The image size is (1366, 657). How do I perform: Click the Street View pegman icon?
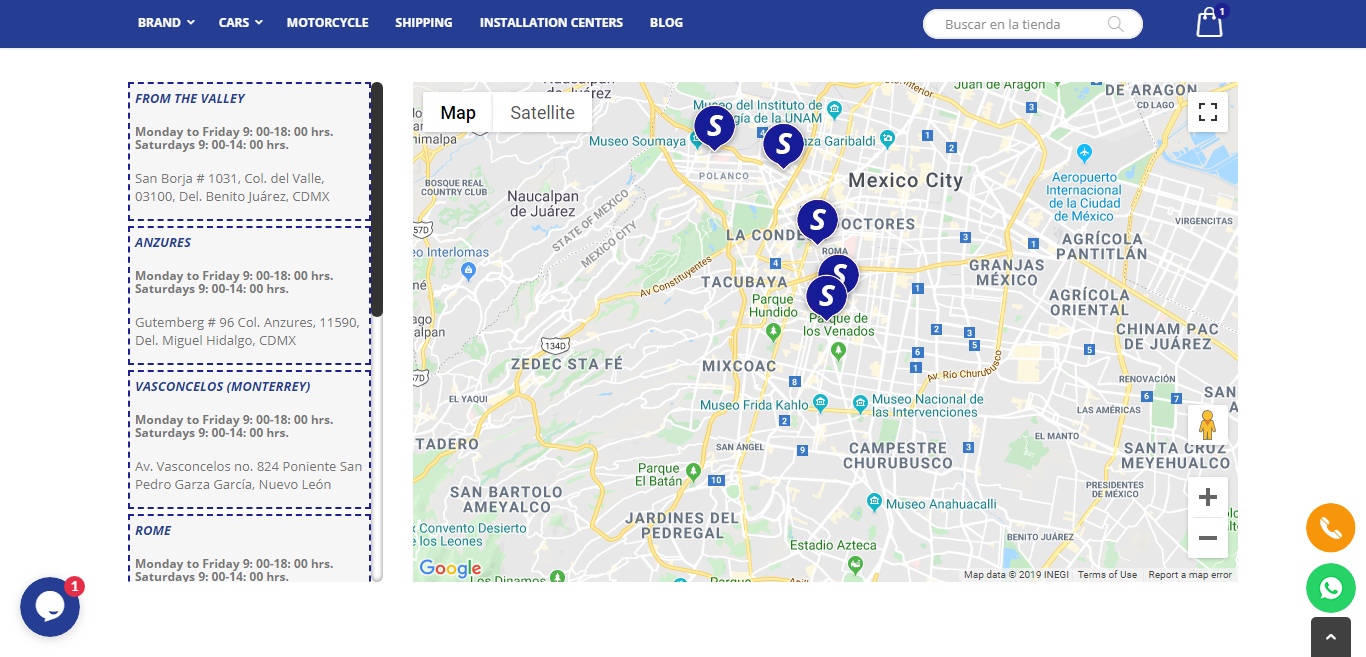(x=1207, y=425)
